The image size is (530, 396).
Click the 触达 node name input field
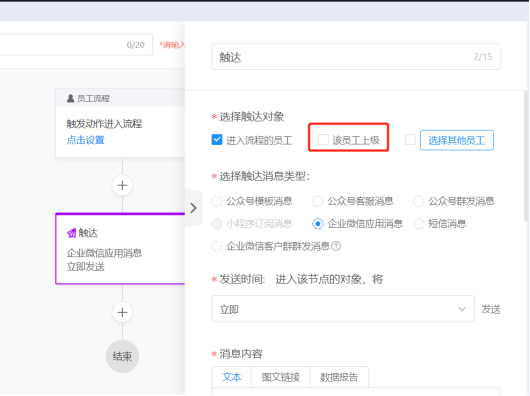click(x=356, y=56)
